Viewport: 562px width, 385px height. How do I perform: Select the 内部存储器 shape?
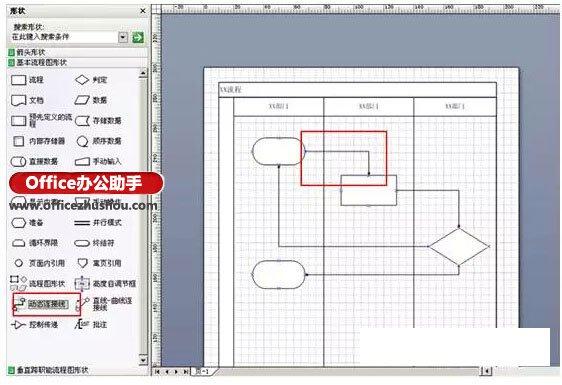pos(38,141)
